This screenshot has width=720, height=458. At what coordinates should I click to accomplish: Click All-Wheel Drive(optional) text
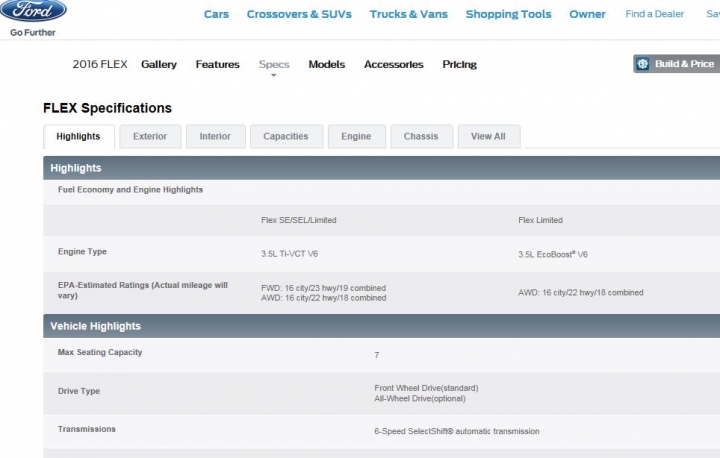pos(420,399)
